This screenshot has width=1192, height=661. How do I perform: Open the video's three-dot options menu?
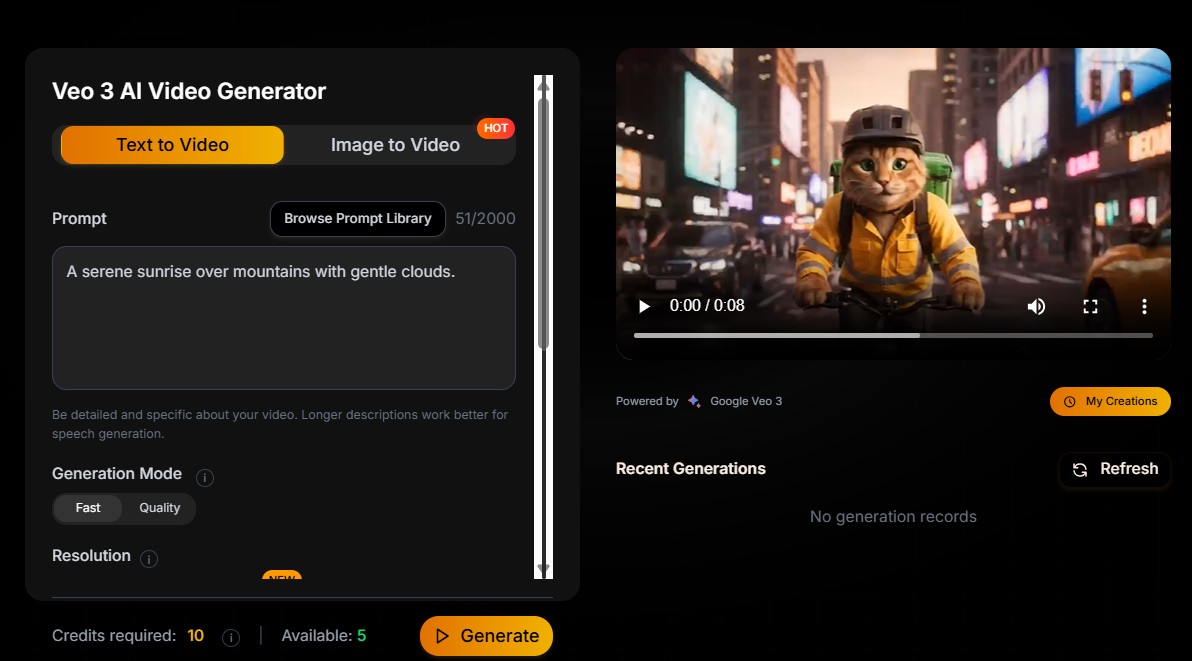click(1144, 306)
